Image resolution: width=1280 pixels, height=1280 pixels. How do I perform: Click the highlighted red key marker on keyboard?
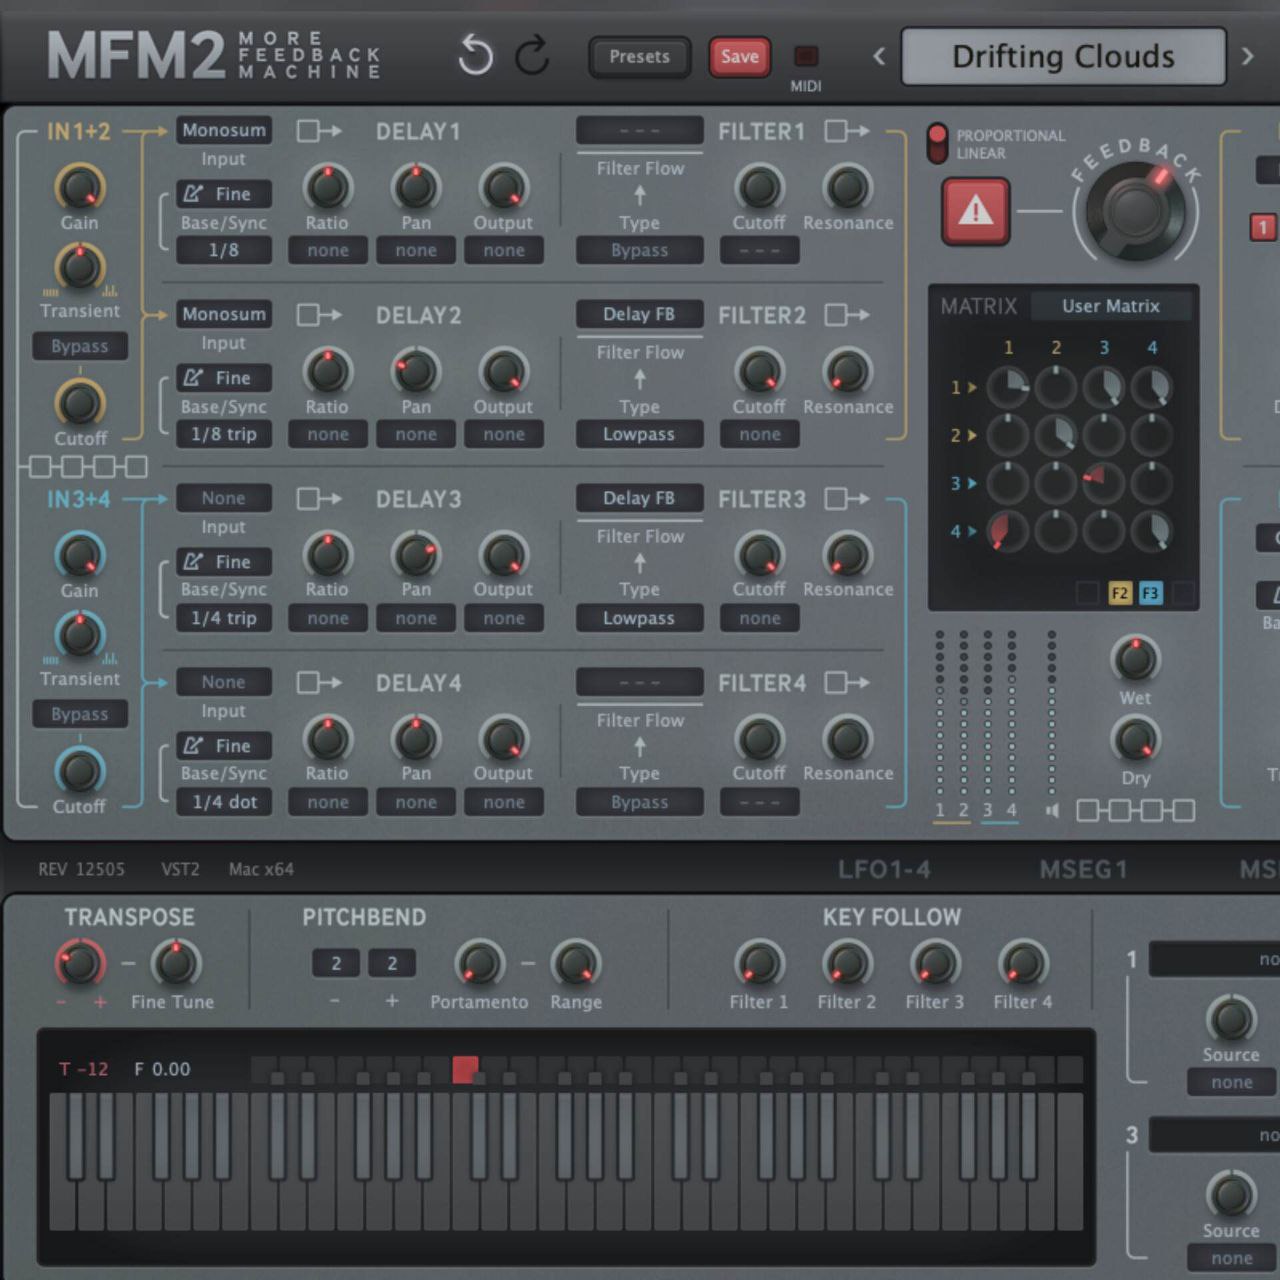[x=465, y=1069]
